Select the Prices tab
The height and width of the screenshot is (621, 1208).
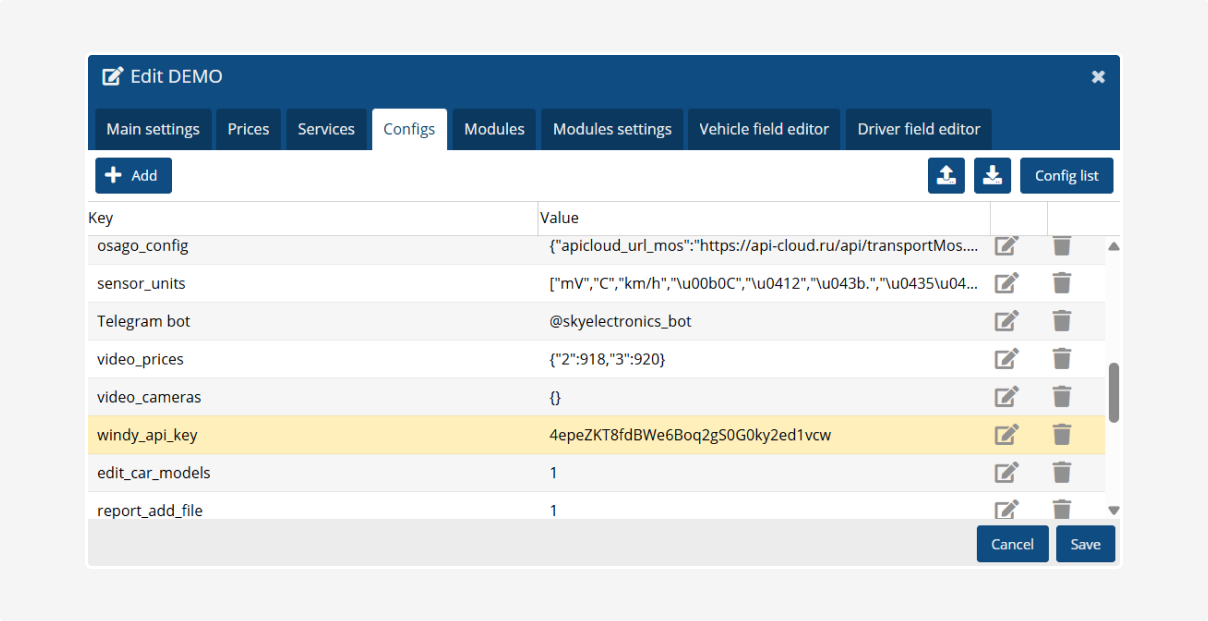click(x=248, y=129)
